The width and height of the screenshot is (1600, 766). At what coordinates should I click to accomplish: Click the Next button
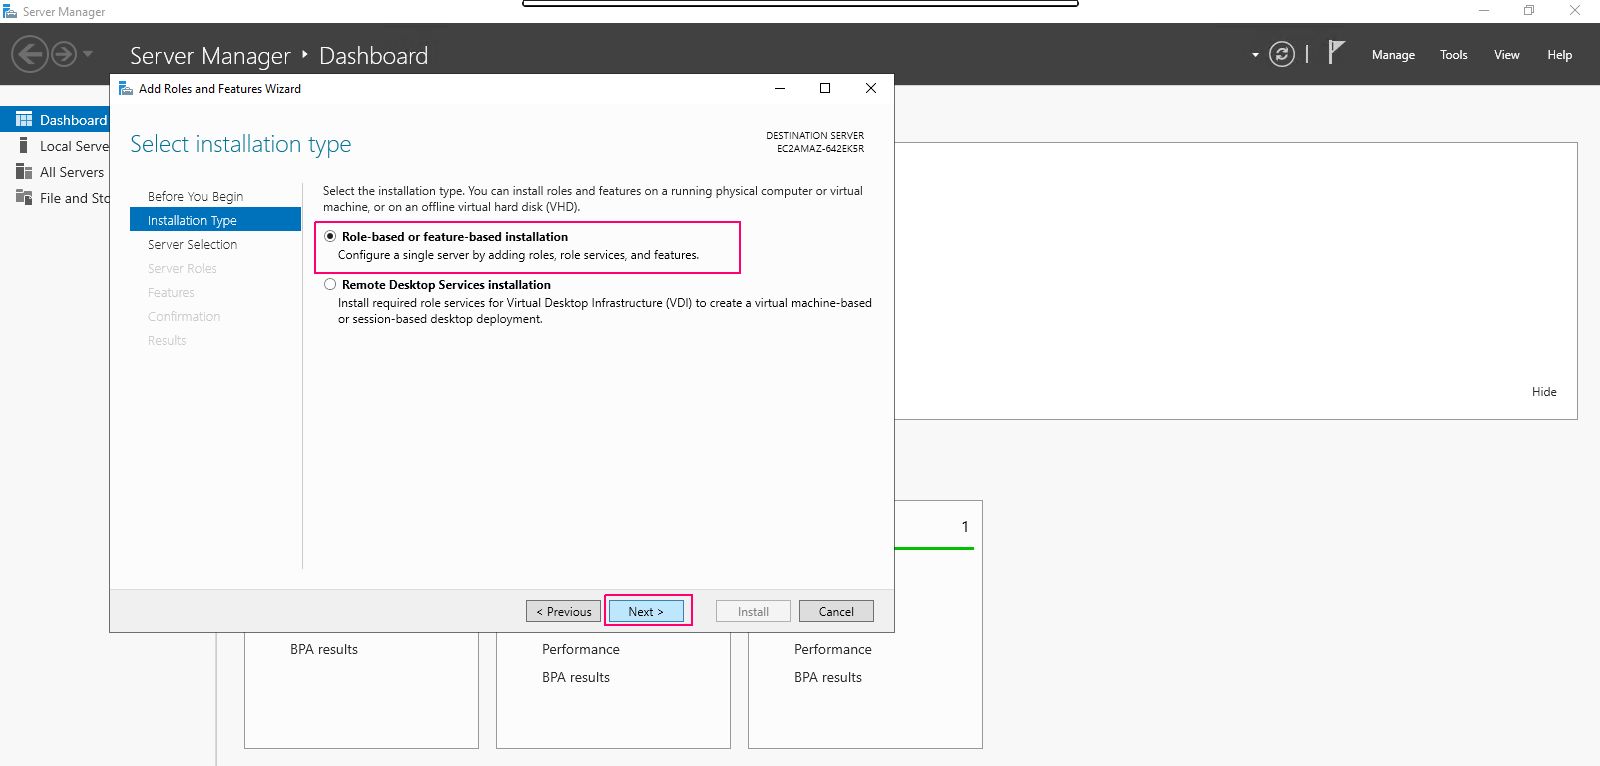pos(646,611)
